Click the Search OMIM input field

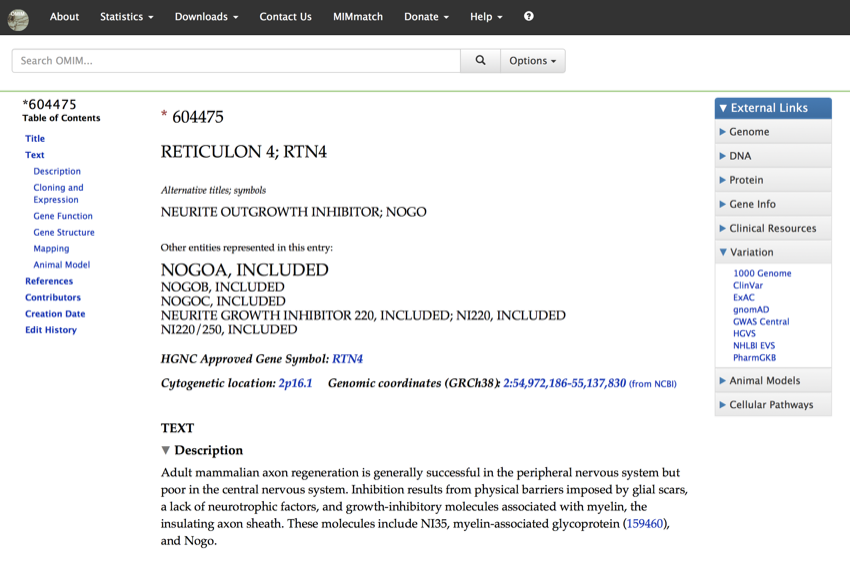[x=236, y=61]
